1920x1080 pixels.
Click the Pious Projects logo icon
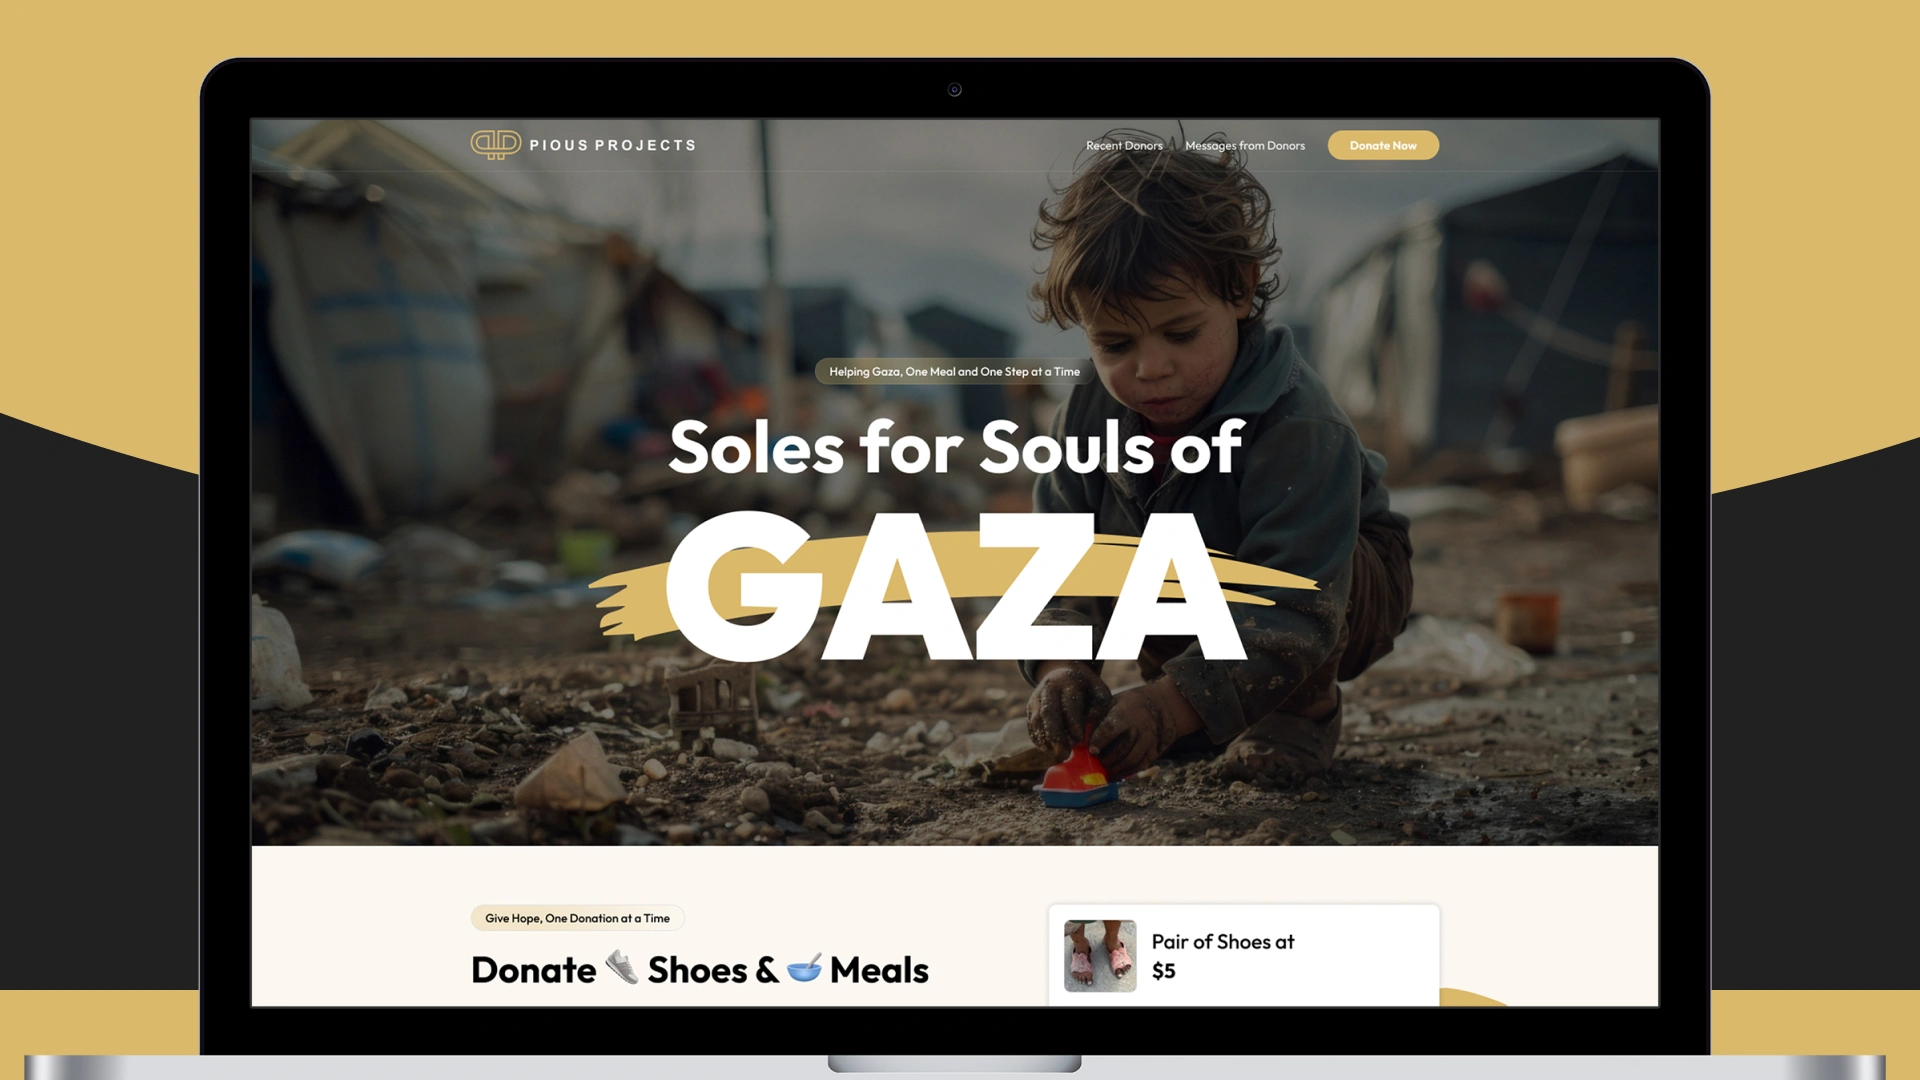(x=495, y=145)
